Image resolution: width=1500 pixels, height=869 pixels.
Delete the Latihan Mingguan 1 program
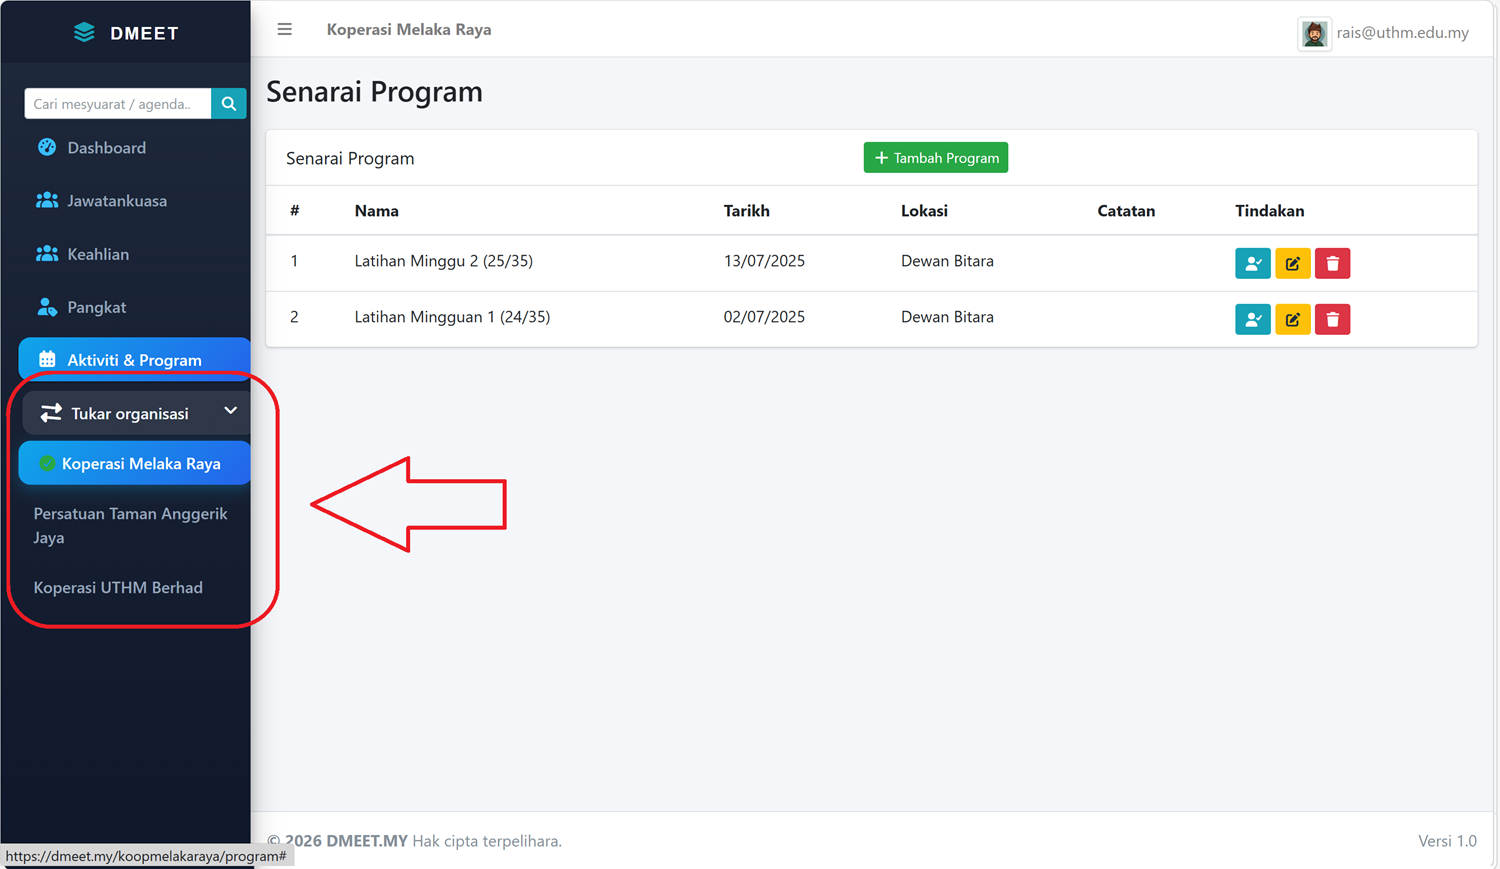[1333, 319]
